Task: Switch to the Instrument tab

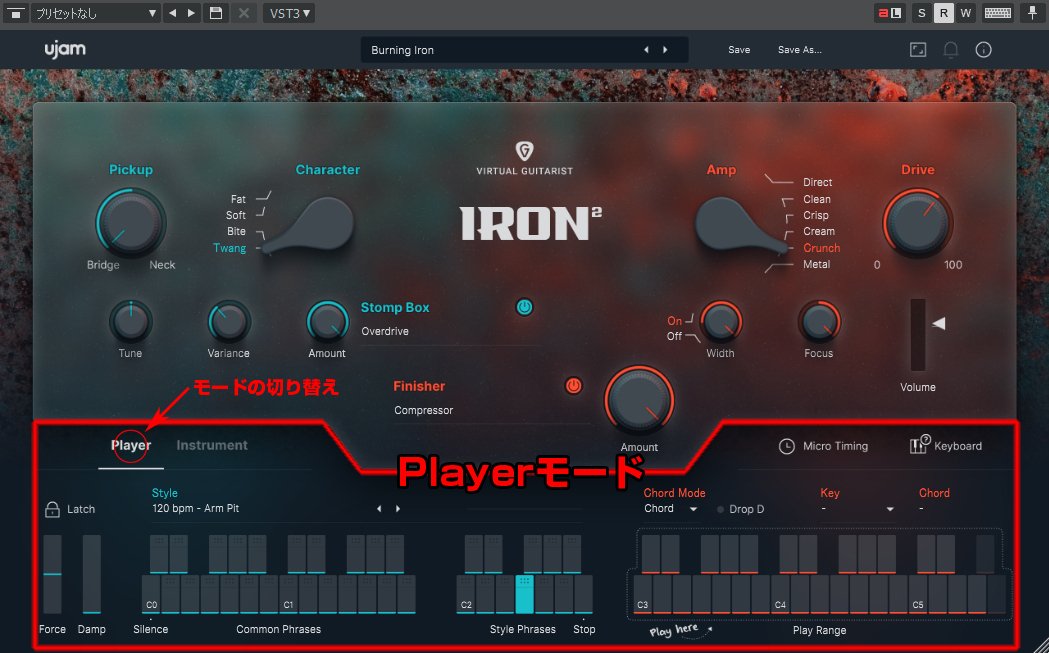Action: (211, 446)
